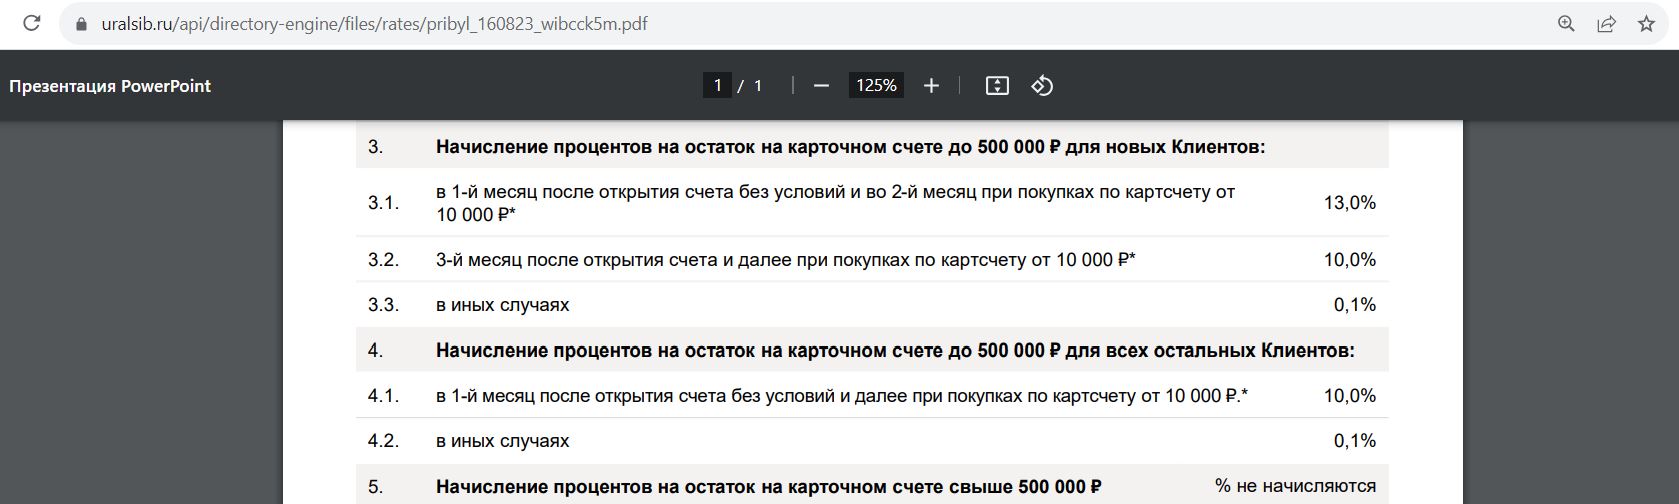Click the 10,0% value in row 3.2
Image resolution: width=1679 pixels, height=504 pixels.
click(1350, 260)
